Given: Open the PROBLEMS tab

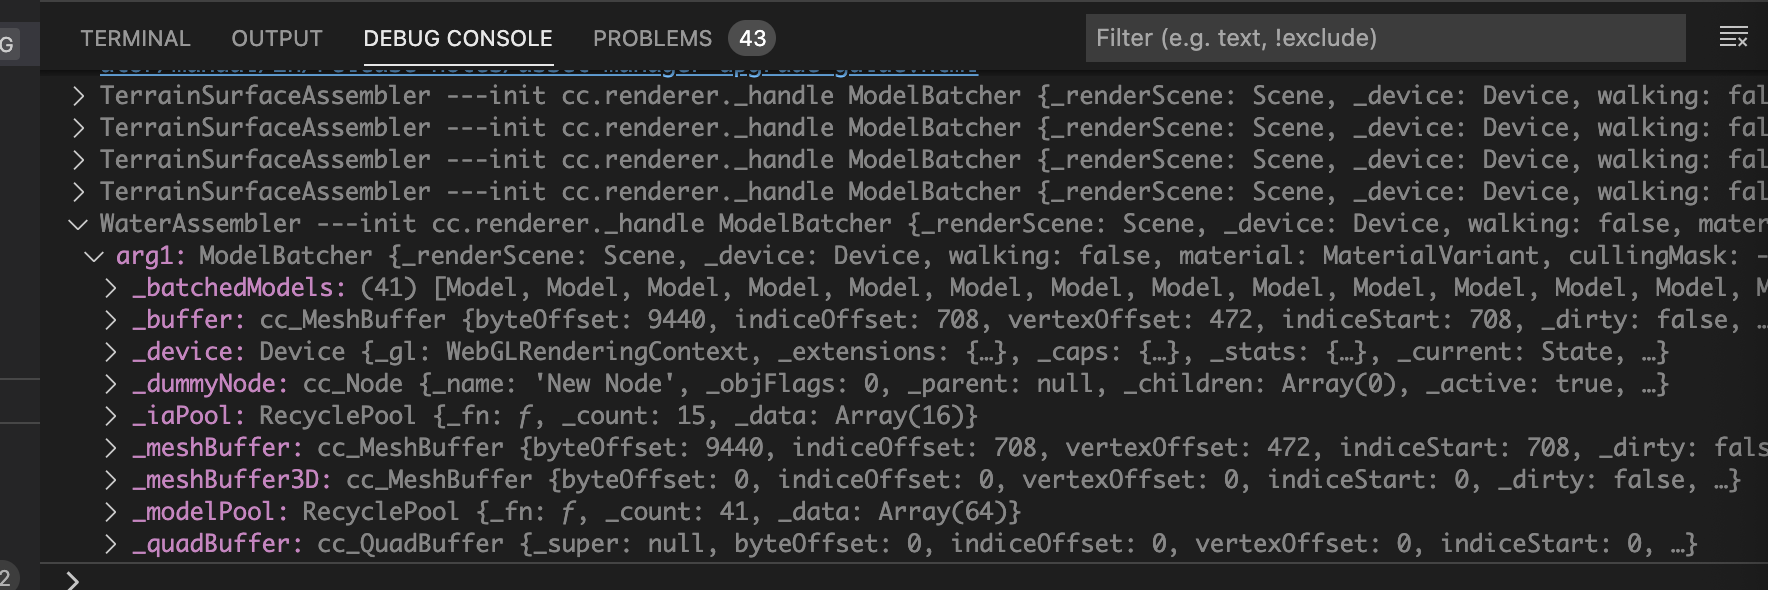Looking at the screenshot, I should (652, 38).
